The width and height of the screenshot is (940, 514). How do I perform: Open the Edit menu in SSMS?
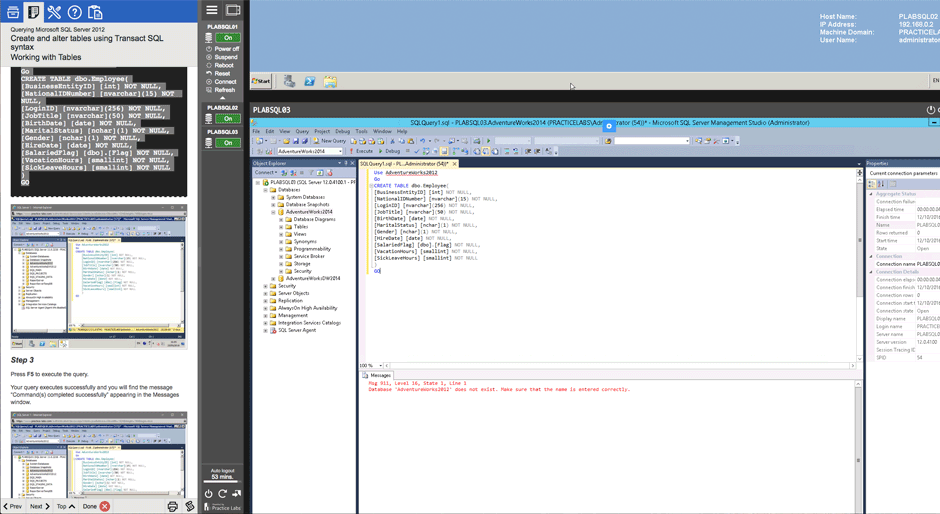(x=270, y=131)
